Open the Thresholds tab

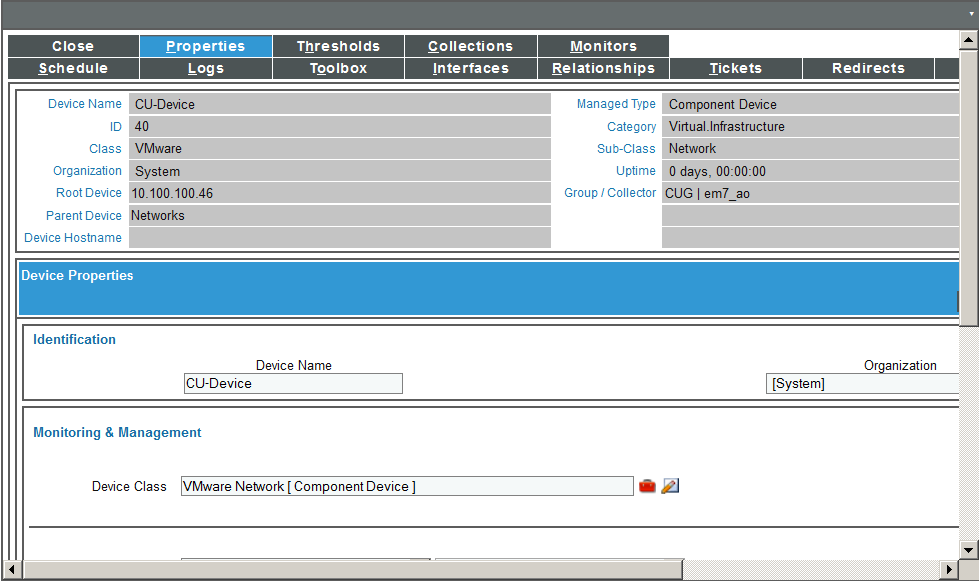[x=338, y=46]
